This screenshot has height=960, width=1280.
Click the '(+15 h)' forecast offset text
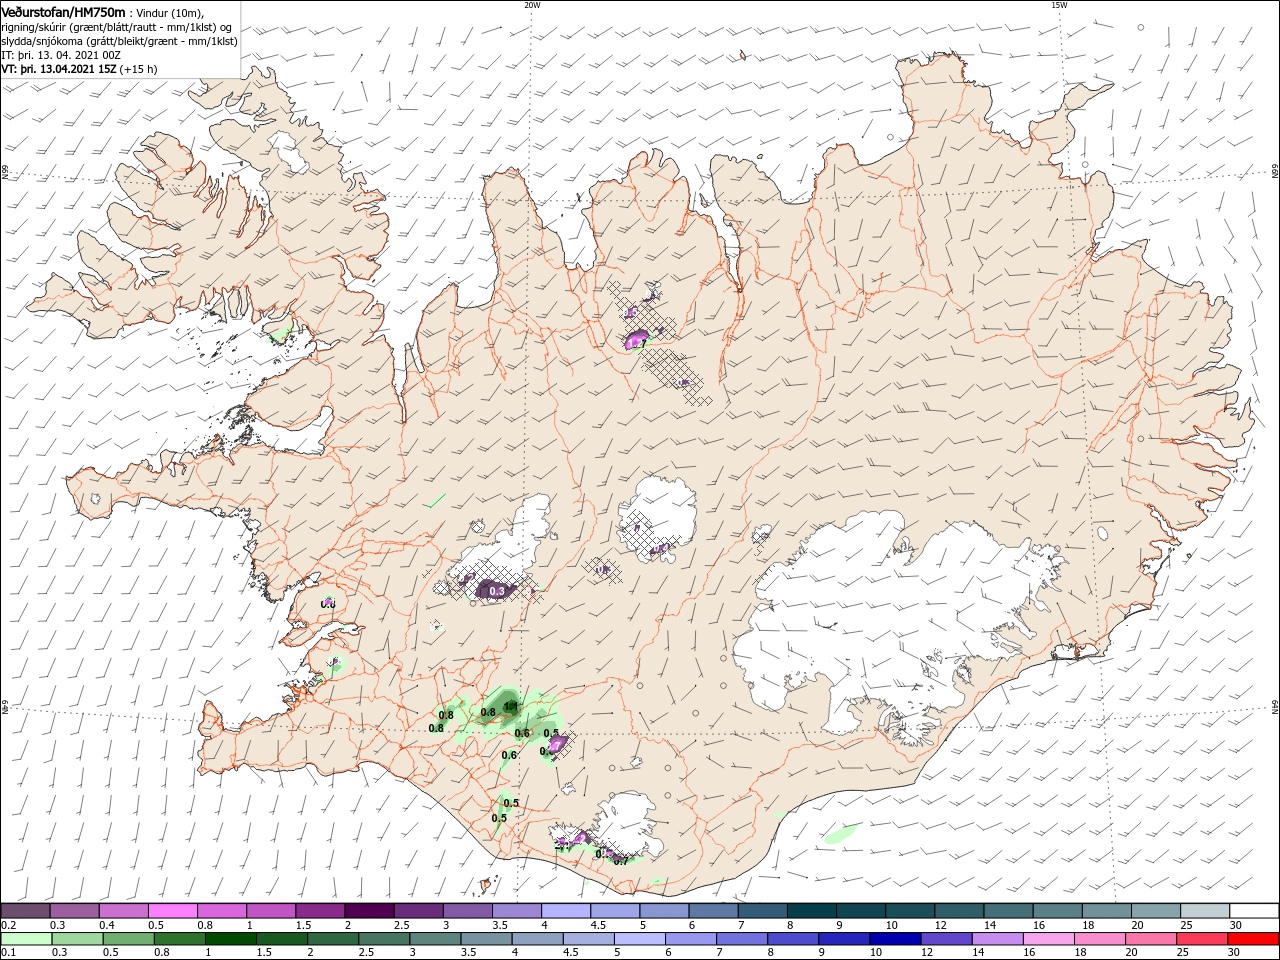click(x=137, y=69)
